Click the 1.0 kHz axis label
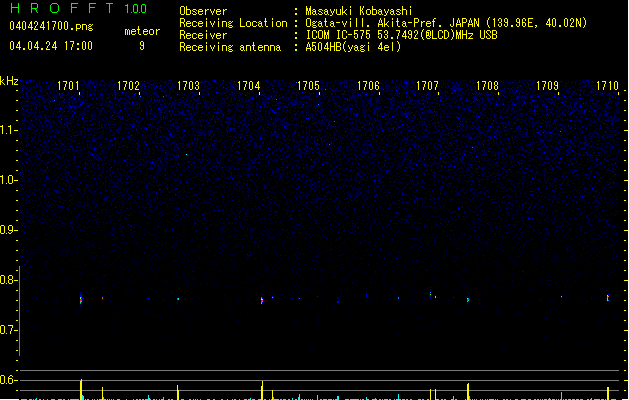Screen dimensions: 629x400 tap(8, 180)
